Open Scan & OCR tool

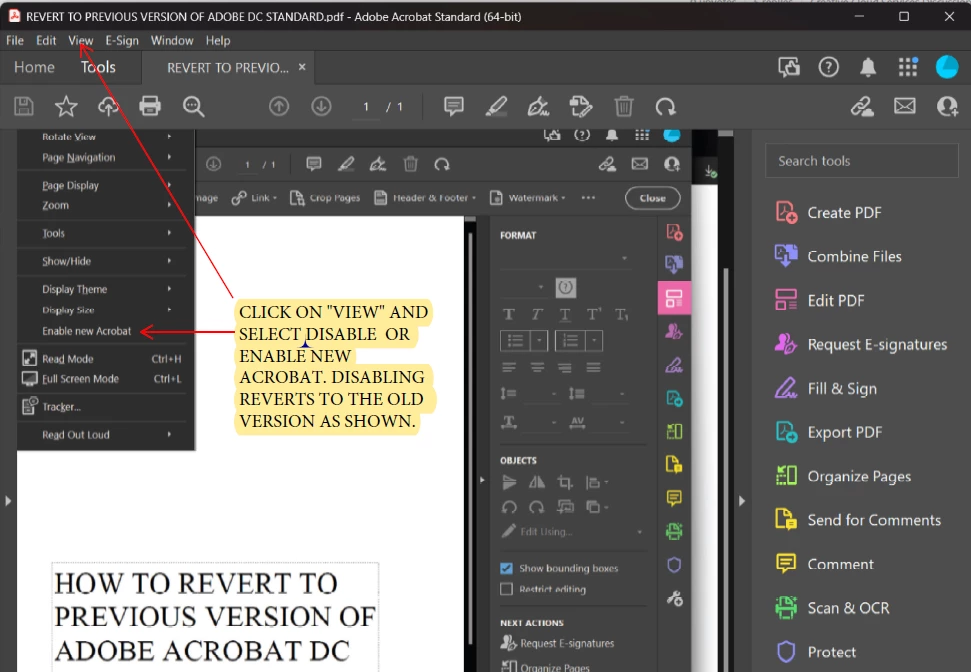(x=832, y=608)
